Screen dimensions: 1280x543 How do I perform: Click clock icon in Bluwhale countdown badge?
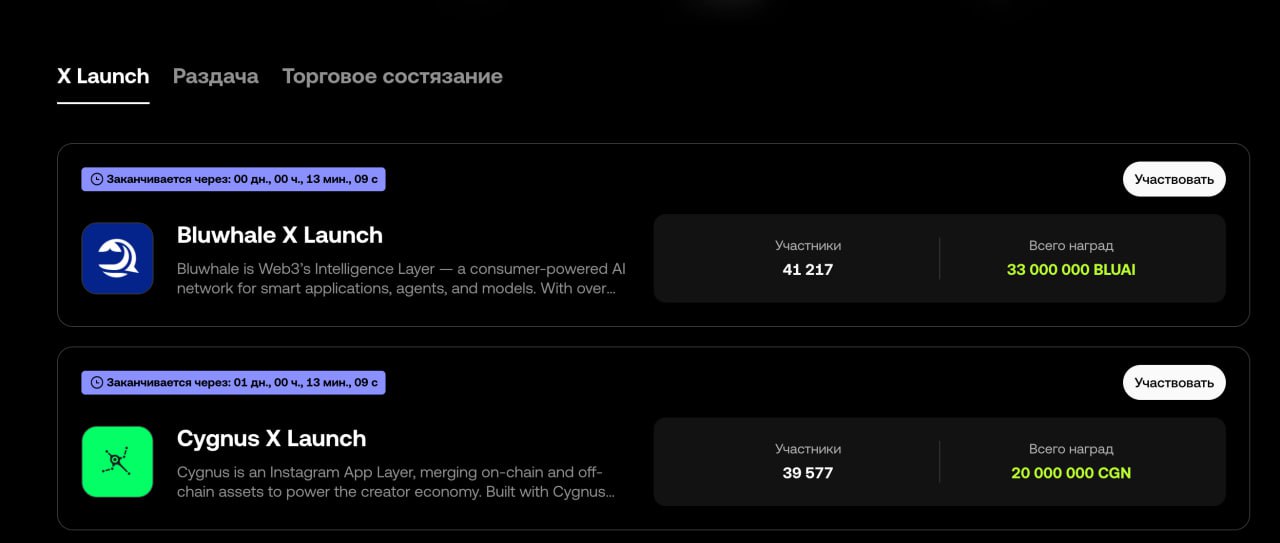[97, 180]
